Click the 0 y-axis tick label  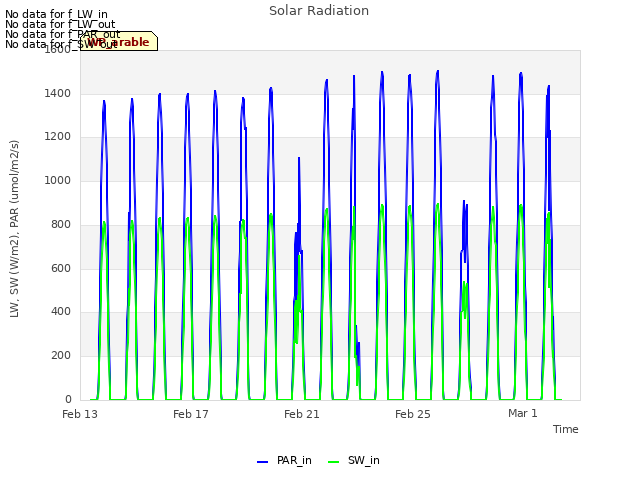coord(68,399)
